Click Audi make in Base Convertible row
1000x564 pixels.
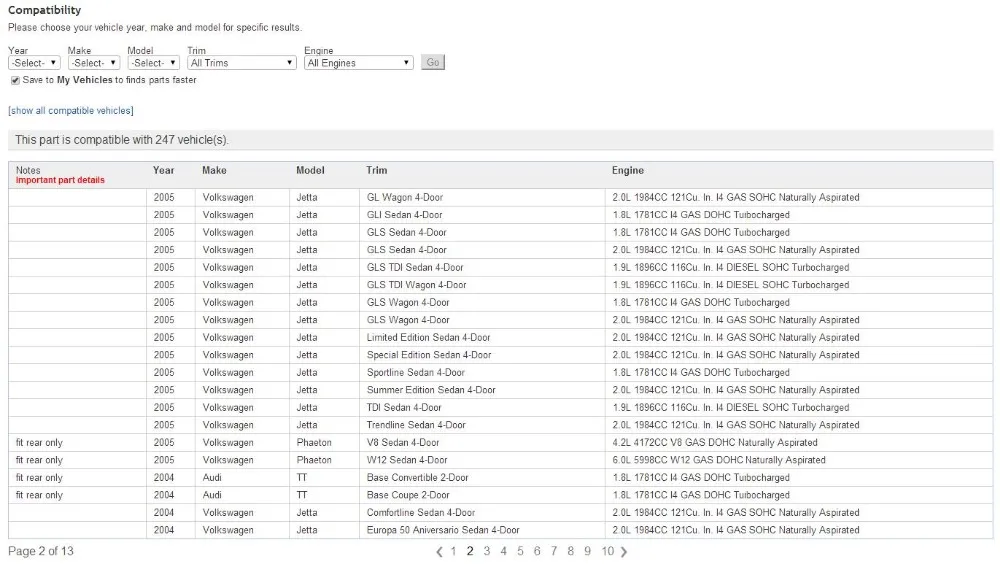pos(212,478)
